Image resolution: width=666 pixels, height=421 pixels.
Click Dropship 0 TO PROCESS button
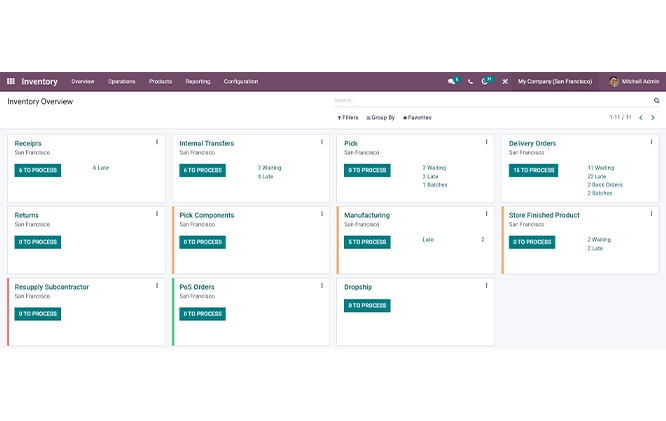(x=367, y=305)
